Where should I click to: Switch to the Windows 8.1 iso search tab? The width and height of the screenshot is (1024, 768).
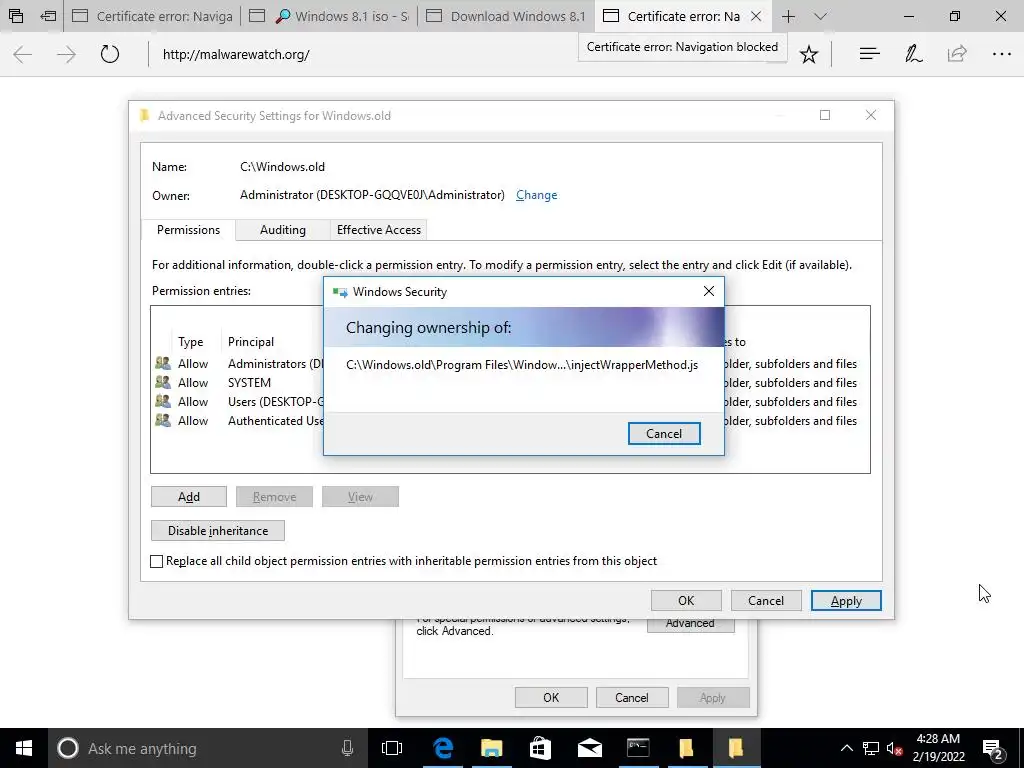(330, 16)
